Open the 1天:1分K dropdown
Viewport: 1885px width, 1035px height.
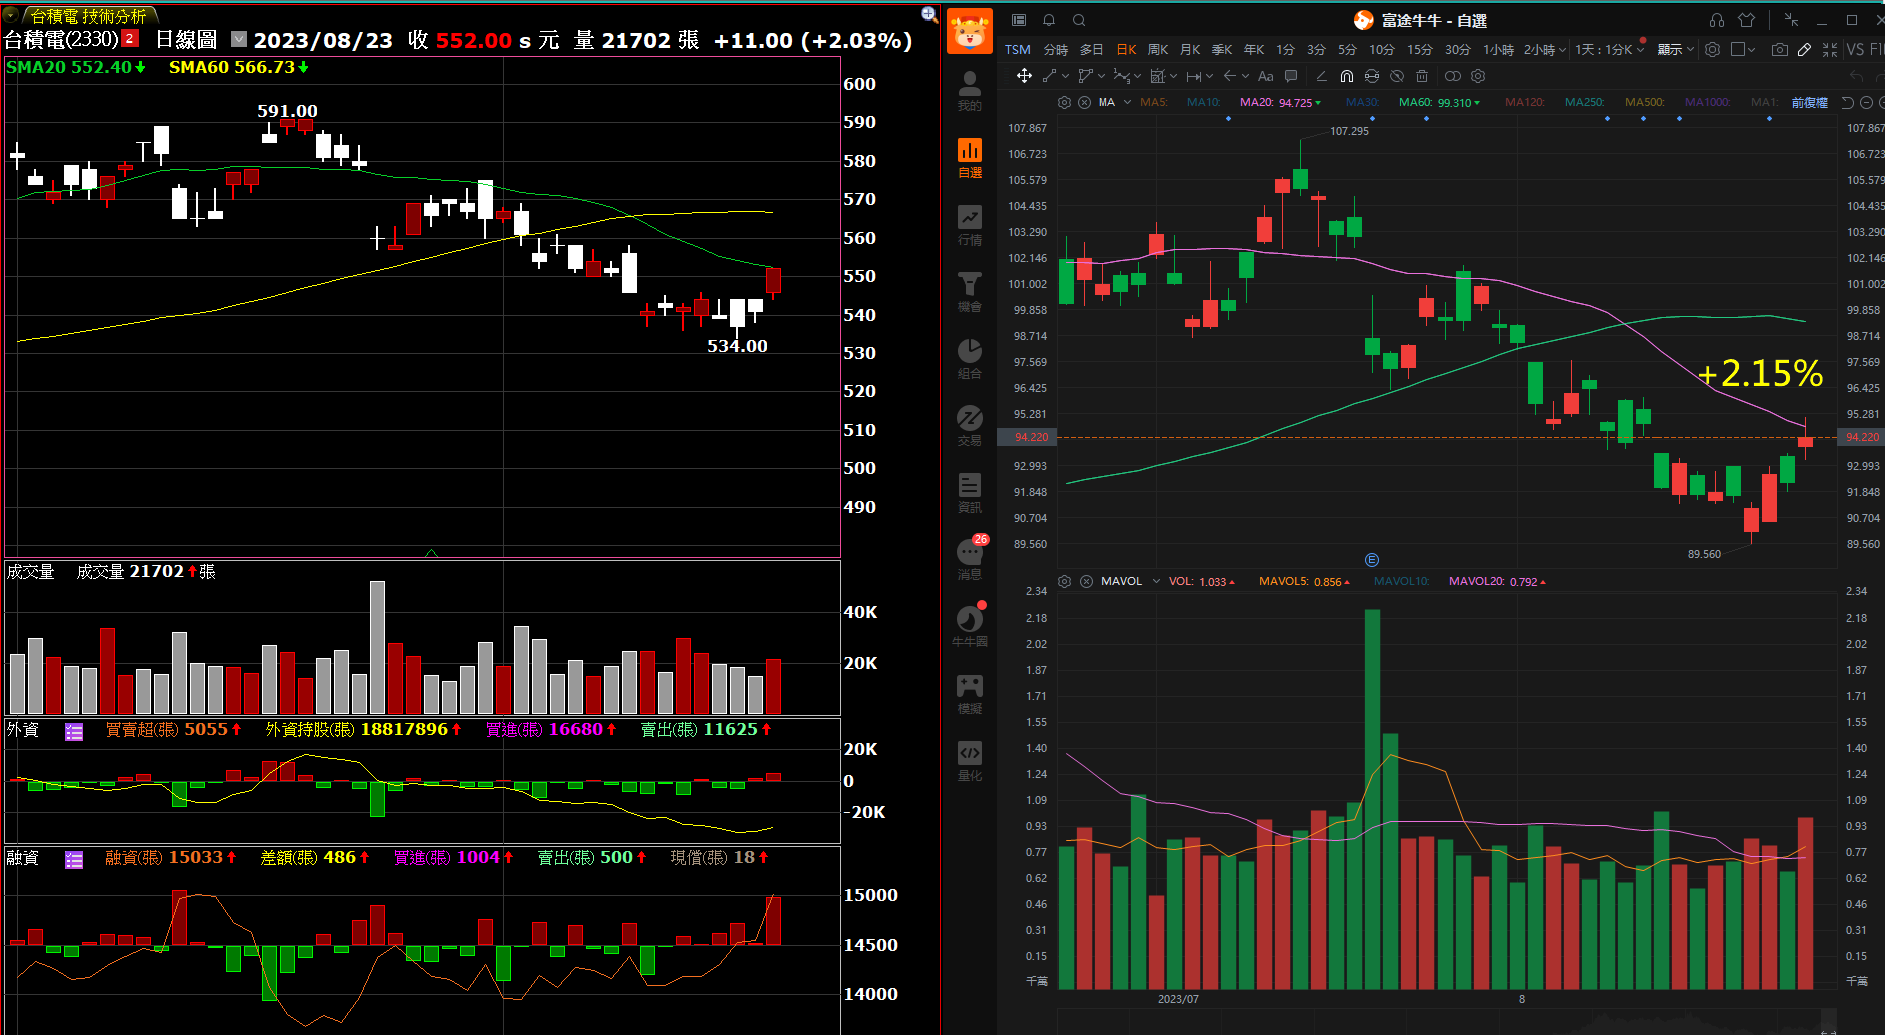1609,49
